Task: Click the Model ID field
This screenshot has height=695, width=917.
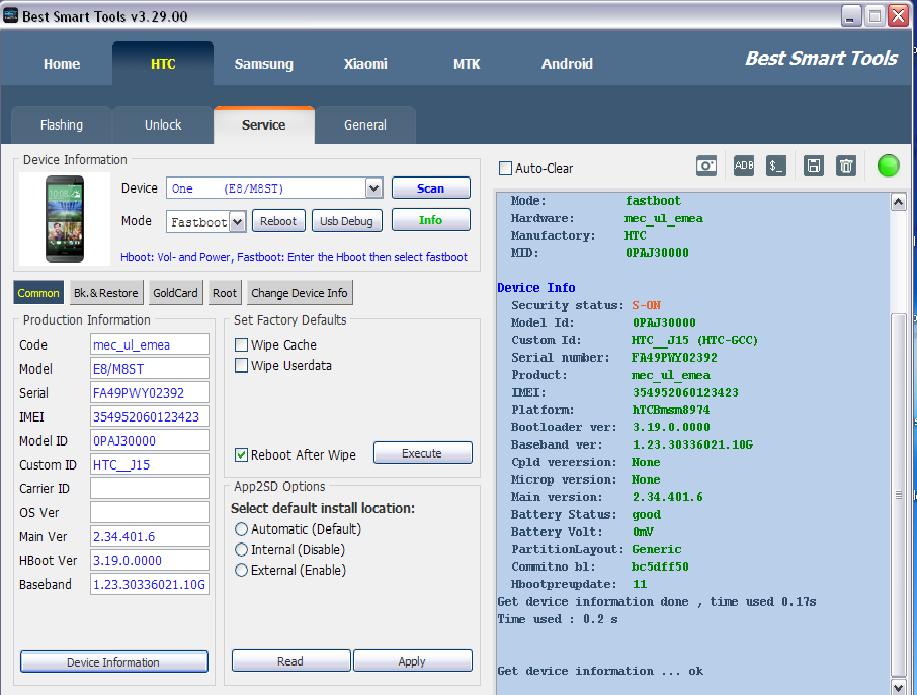Action: click(x=150, y=441)
